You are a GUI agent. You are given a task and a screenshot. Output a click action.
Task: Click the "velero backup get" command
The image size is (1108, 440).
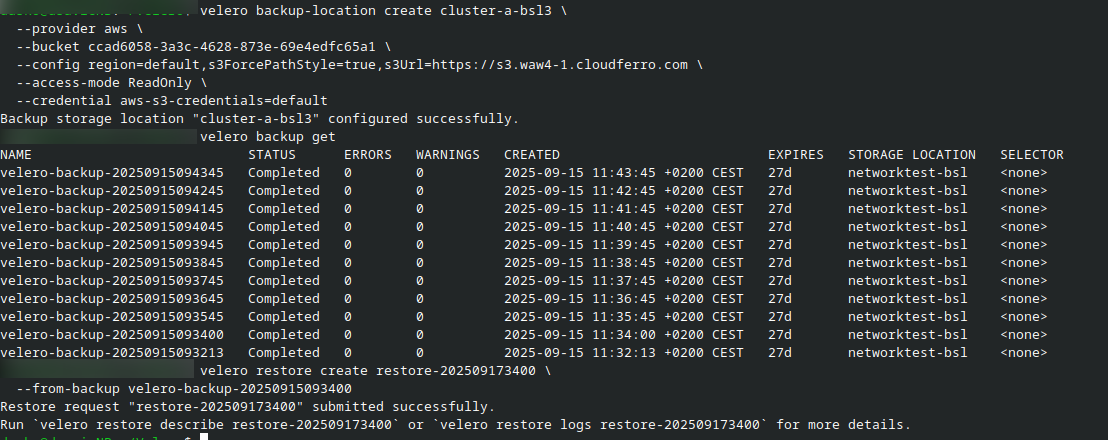(x=268, y=137)
